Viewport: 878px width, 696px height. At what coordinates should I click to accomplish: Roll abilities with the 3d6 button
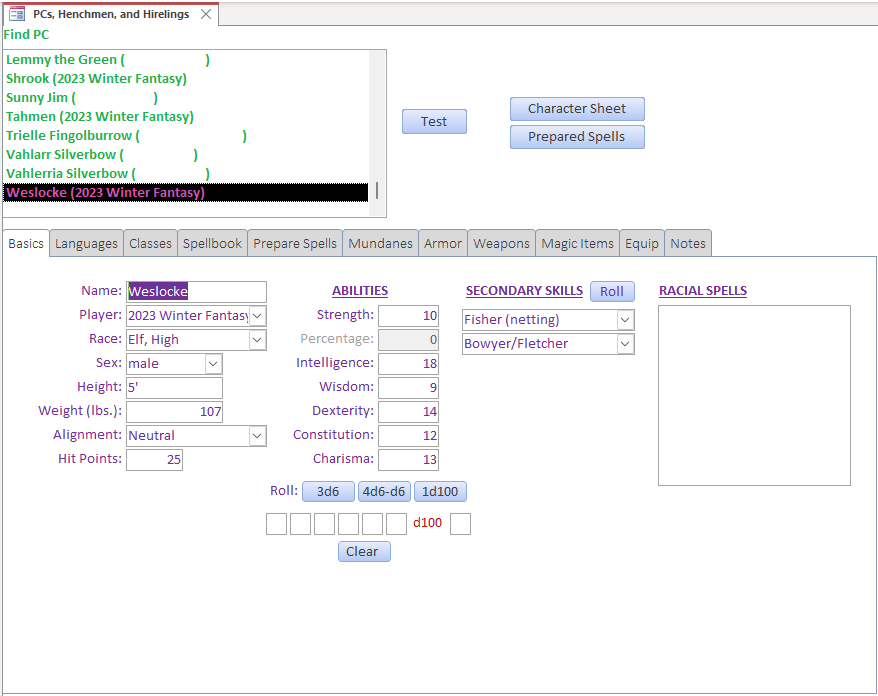click(x=328, y=492)
